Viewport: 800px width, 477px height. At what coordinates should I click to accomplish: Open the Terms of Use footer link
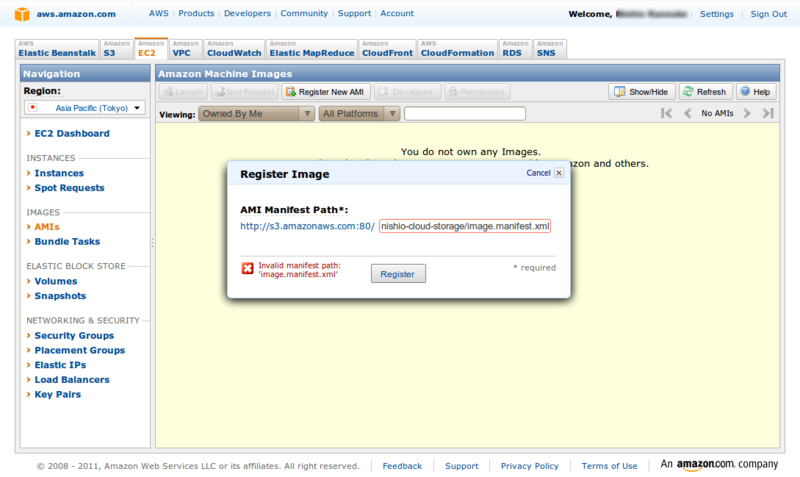[609, 466]
